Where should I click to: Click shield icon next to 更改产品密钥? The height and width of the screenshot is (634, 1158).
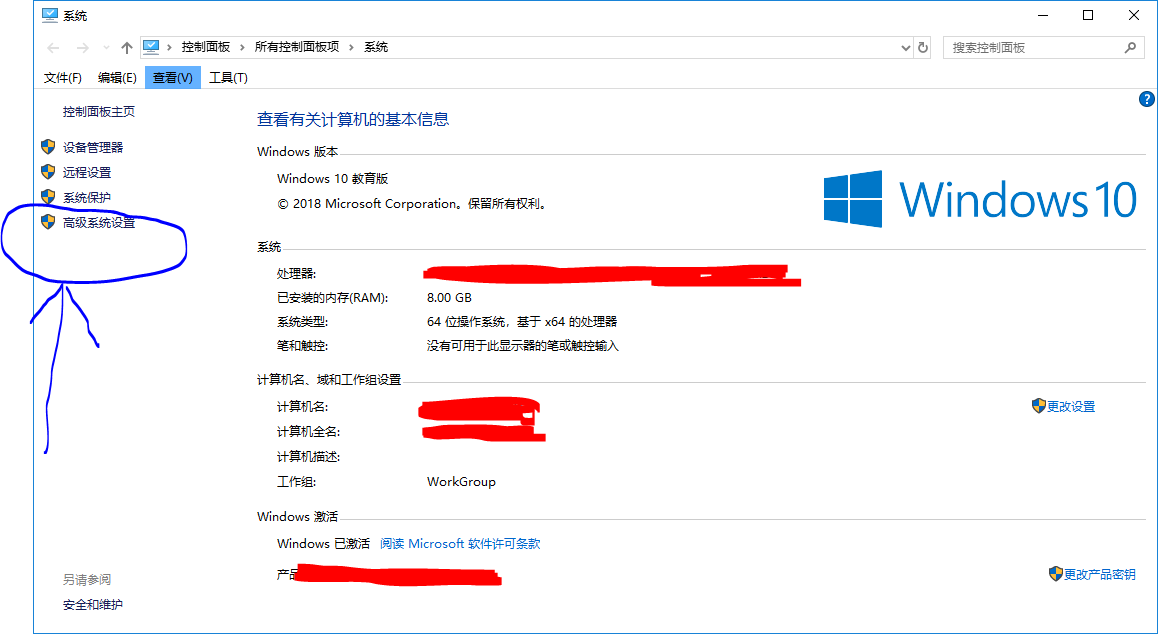[1055, 573]
